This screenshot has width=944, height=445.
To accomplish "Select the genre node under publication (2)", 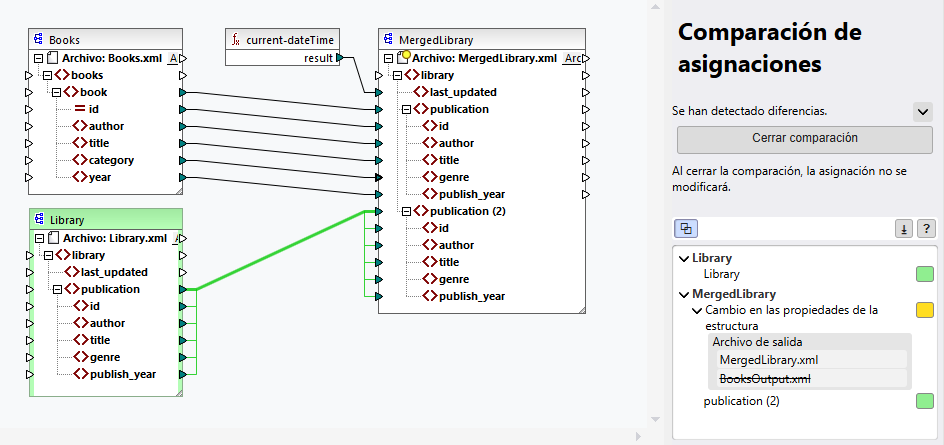I will coord(454,279).
